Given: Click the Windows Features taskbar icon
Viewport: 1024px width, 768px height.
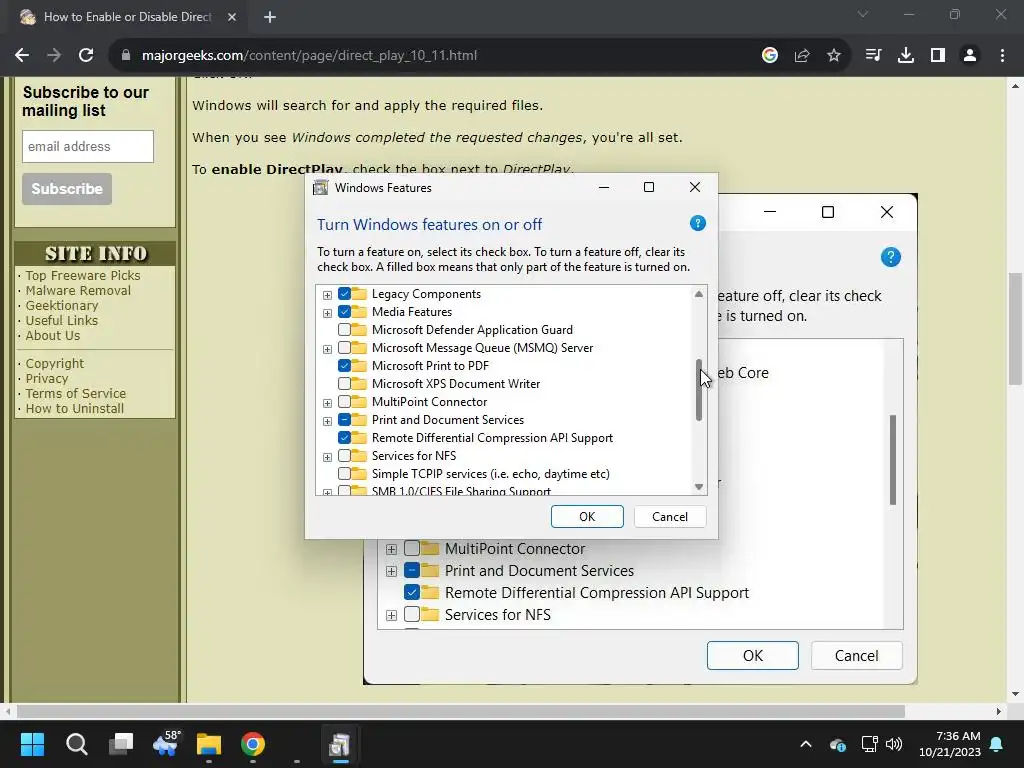Looking at the screenshot, I should coord(340,744).
